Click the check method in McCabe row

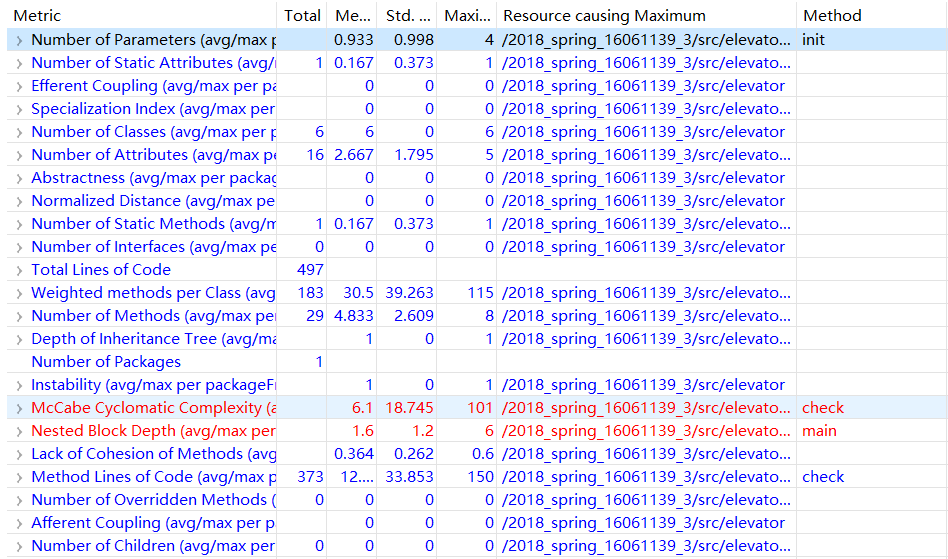[x=823, y=408]
